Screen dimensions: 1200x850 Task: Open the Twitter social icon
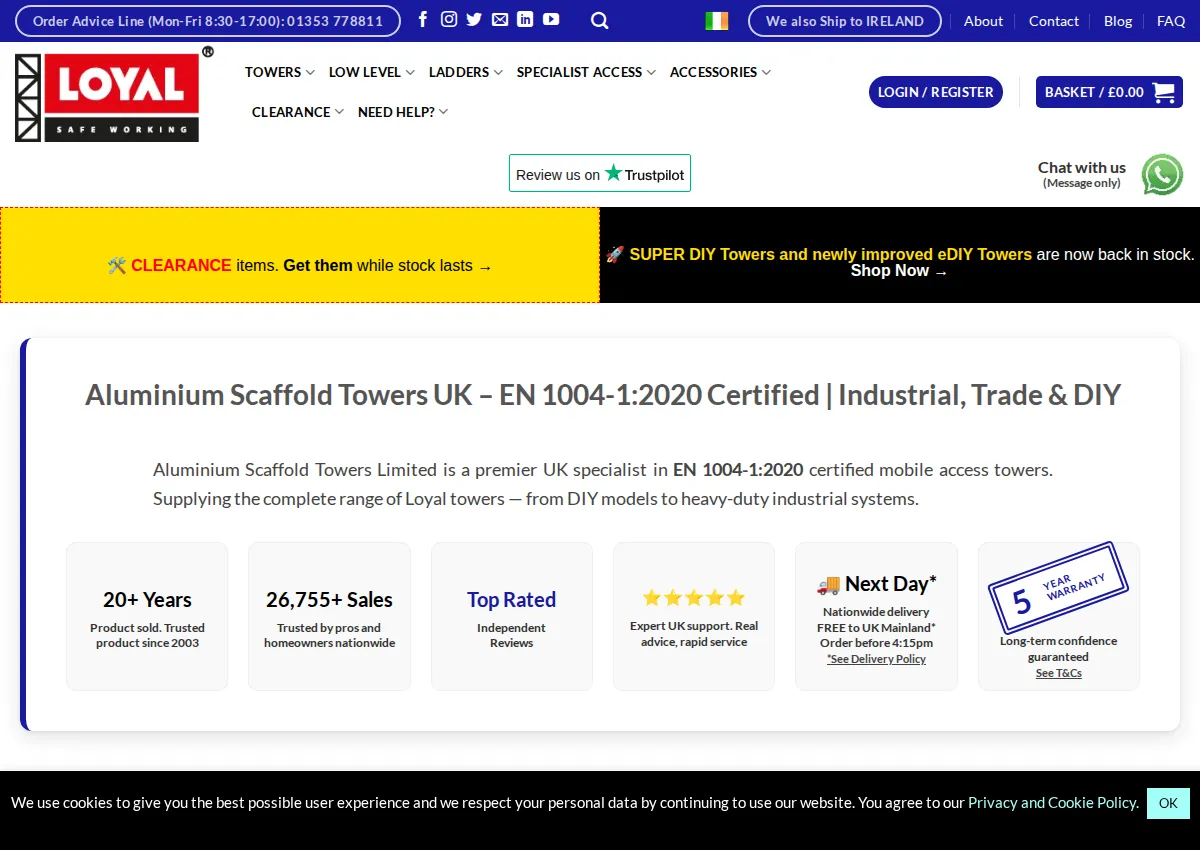point(474,19)
